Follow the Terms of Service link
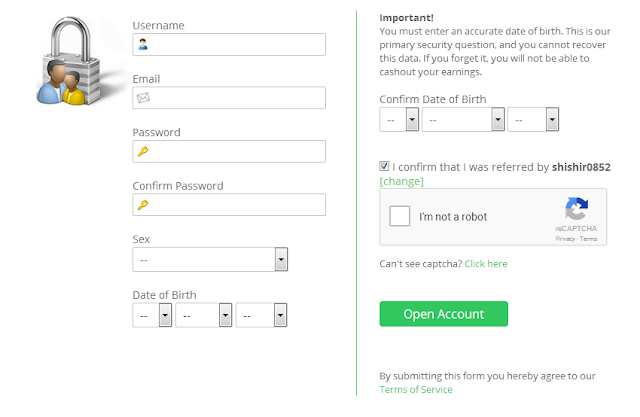The image size is (640, 417). 415,390
